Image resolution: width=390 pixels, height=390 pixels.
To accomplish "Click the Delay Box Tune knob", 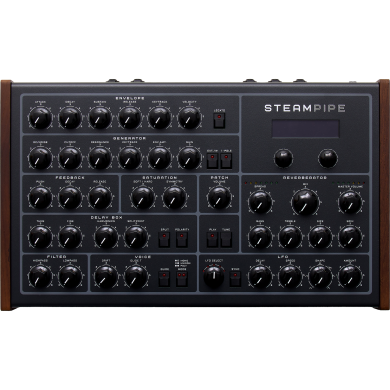I will tap(40, 237).
